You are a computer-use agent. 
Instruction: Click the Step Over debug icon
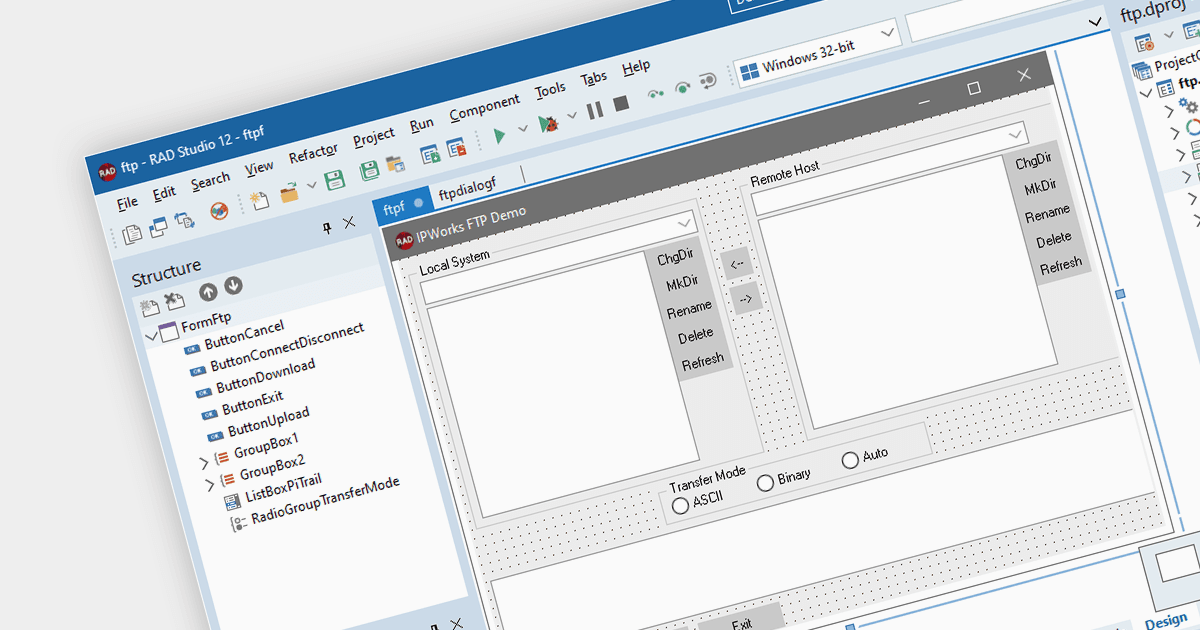point(683,87)
